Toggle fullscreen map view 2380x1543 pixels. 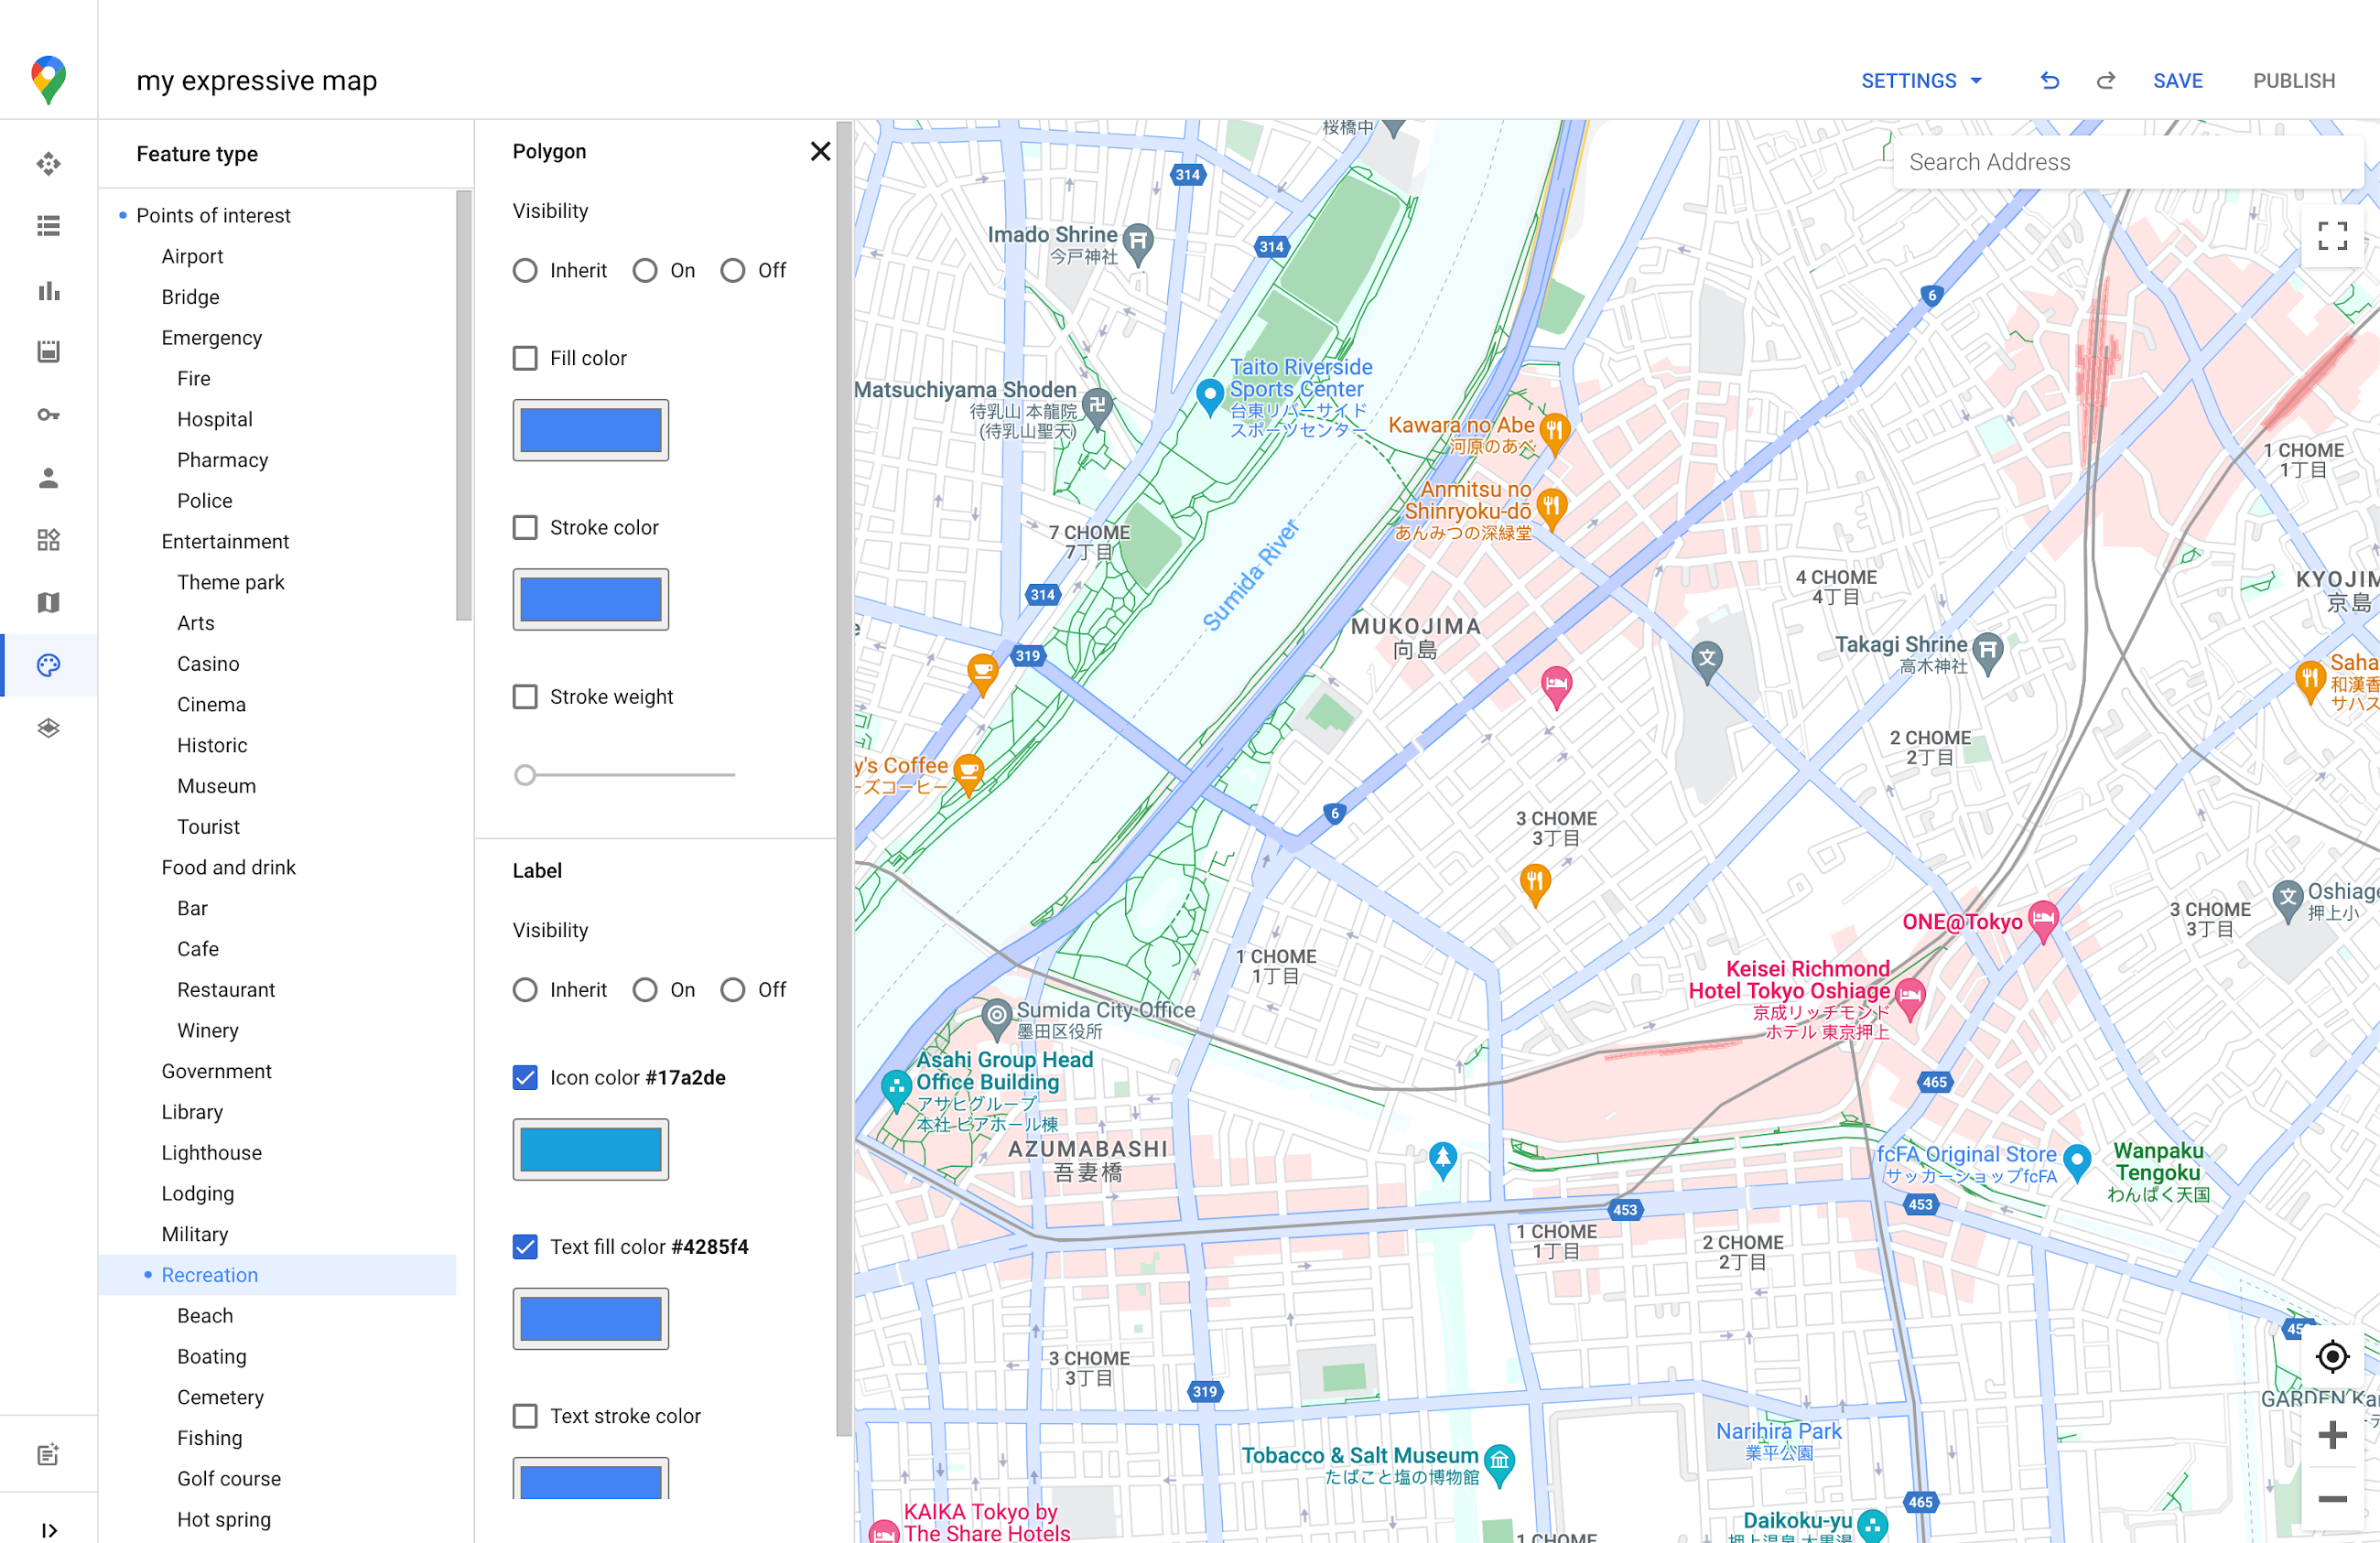point(2332,236)
